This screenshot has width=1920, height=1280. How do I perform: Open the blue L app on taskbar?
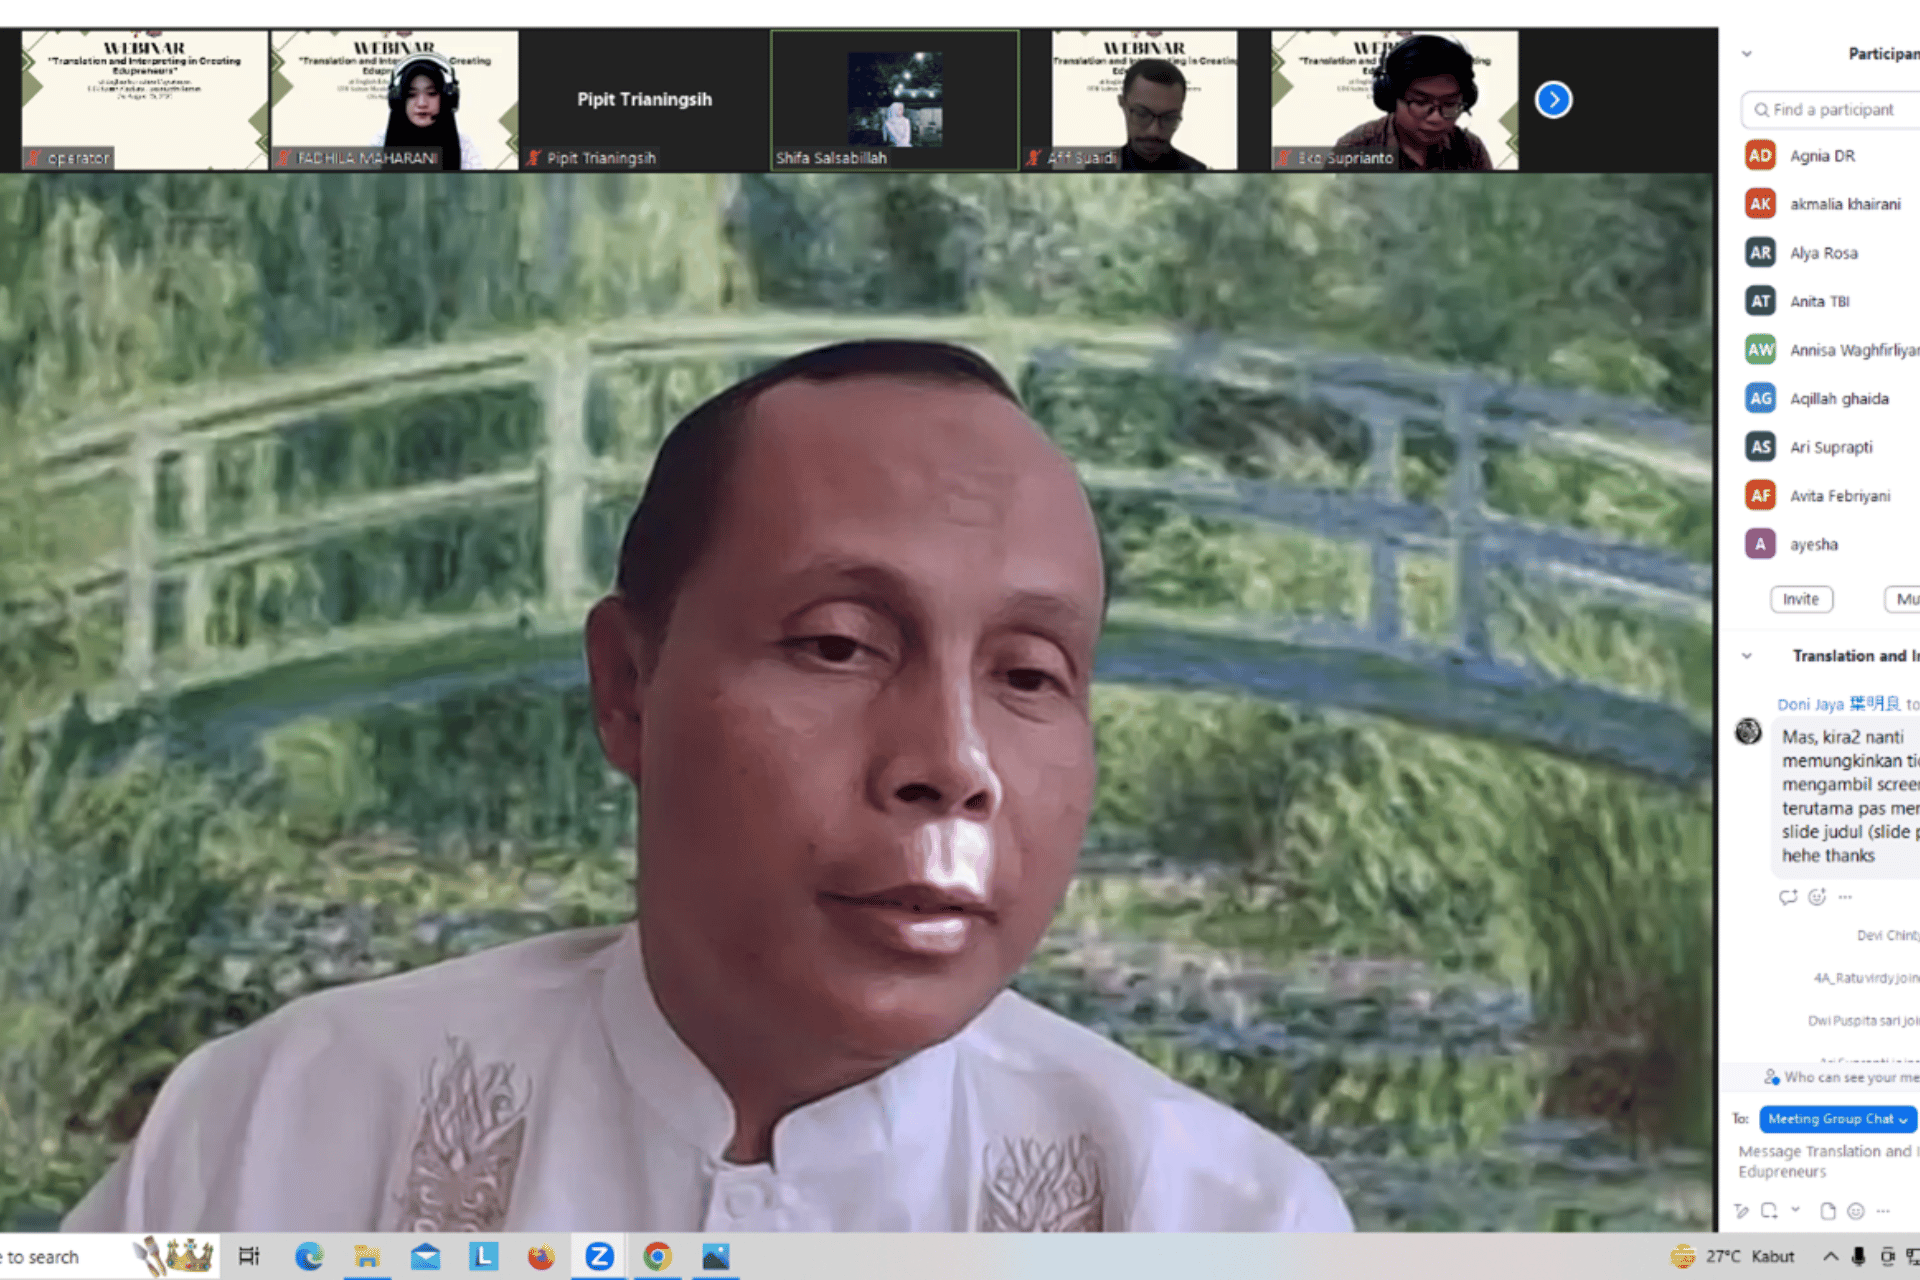click(483, 1256)
